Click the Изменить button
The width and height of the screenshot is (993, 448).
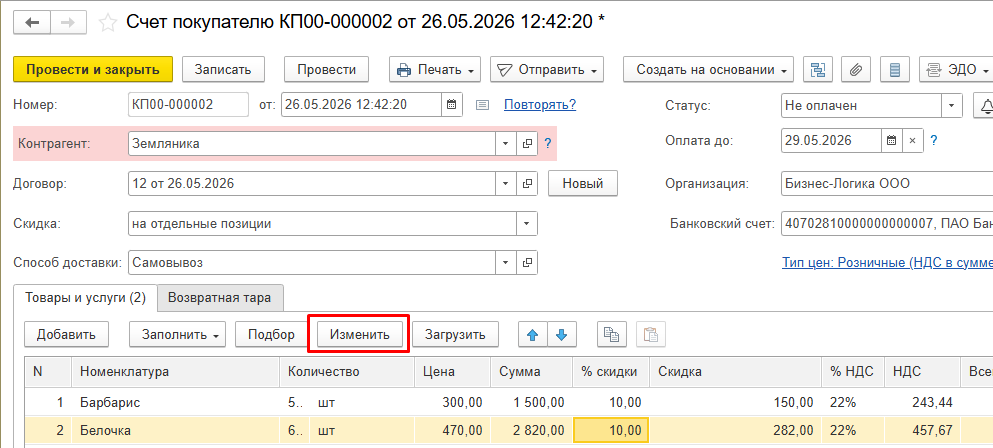click(x=359, y=335)
